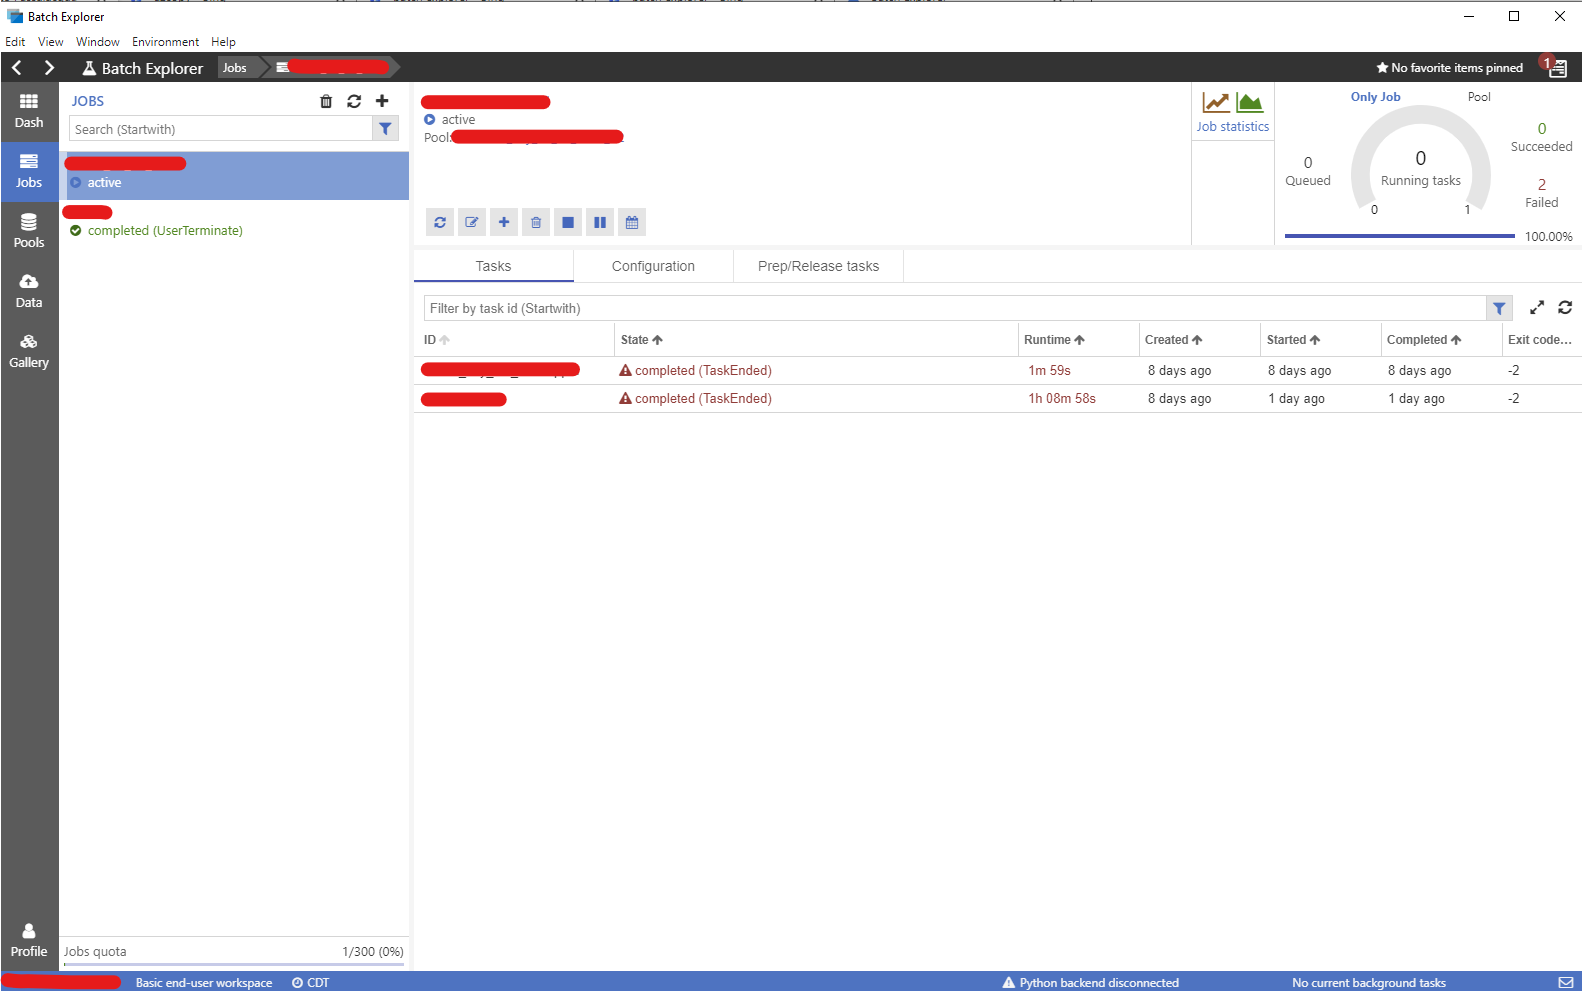Image resolution: width=1582 pixels, height=991 pixels.
Task: Switch gauge to Only Job view
Action: click(1375, 97)
